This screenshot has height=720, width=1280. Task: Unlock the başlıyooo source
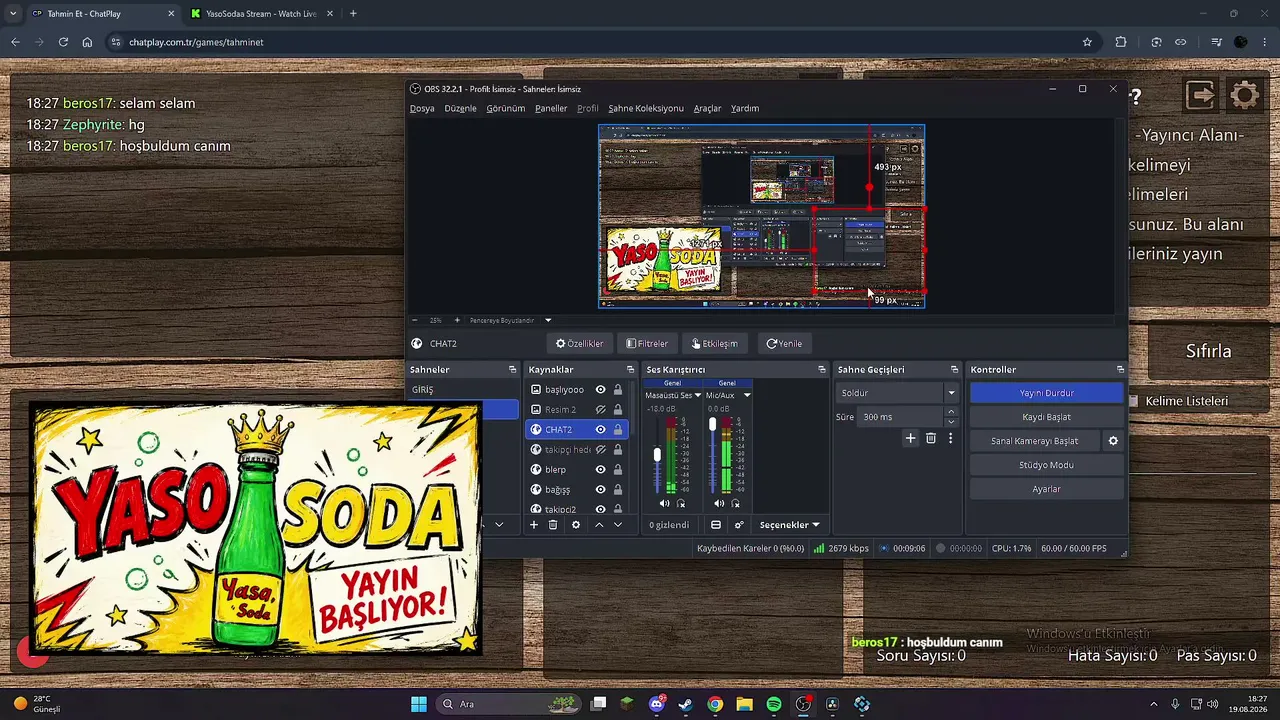pyautogui.click(x=618, y=389)
